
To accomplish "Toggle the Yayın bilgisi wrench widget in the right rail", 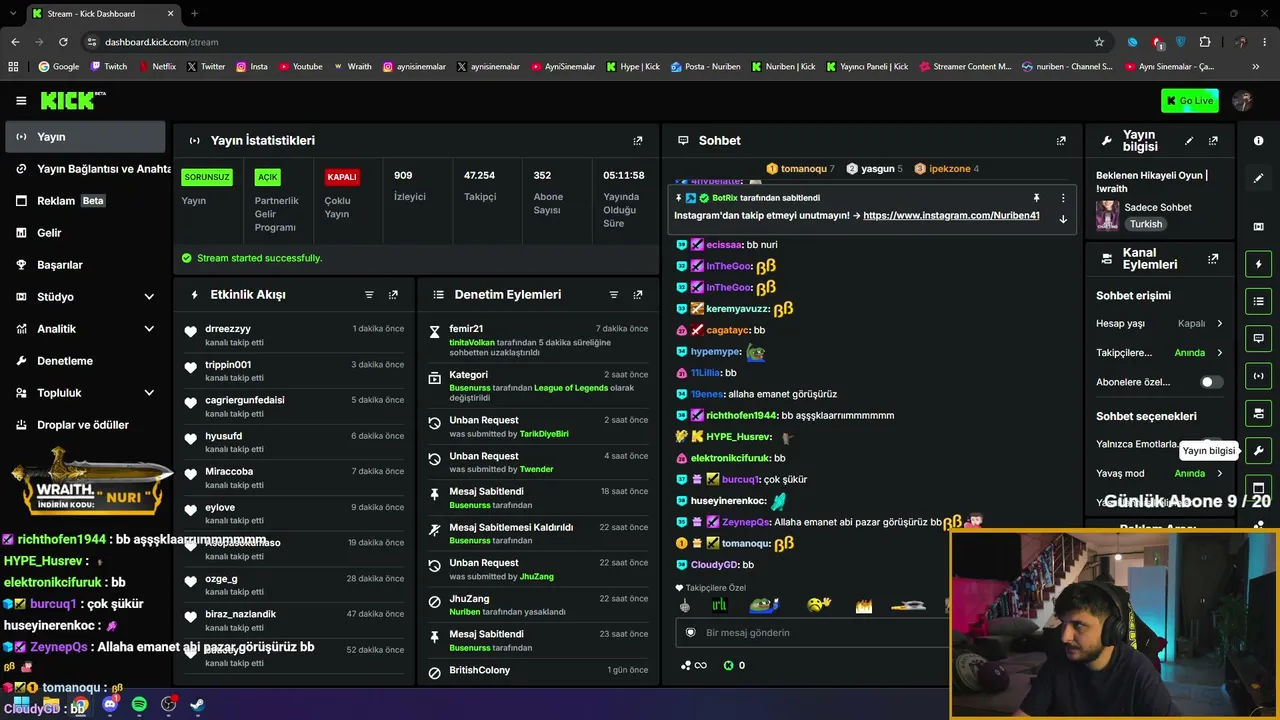I will 1259,450.
